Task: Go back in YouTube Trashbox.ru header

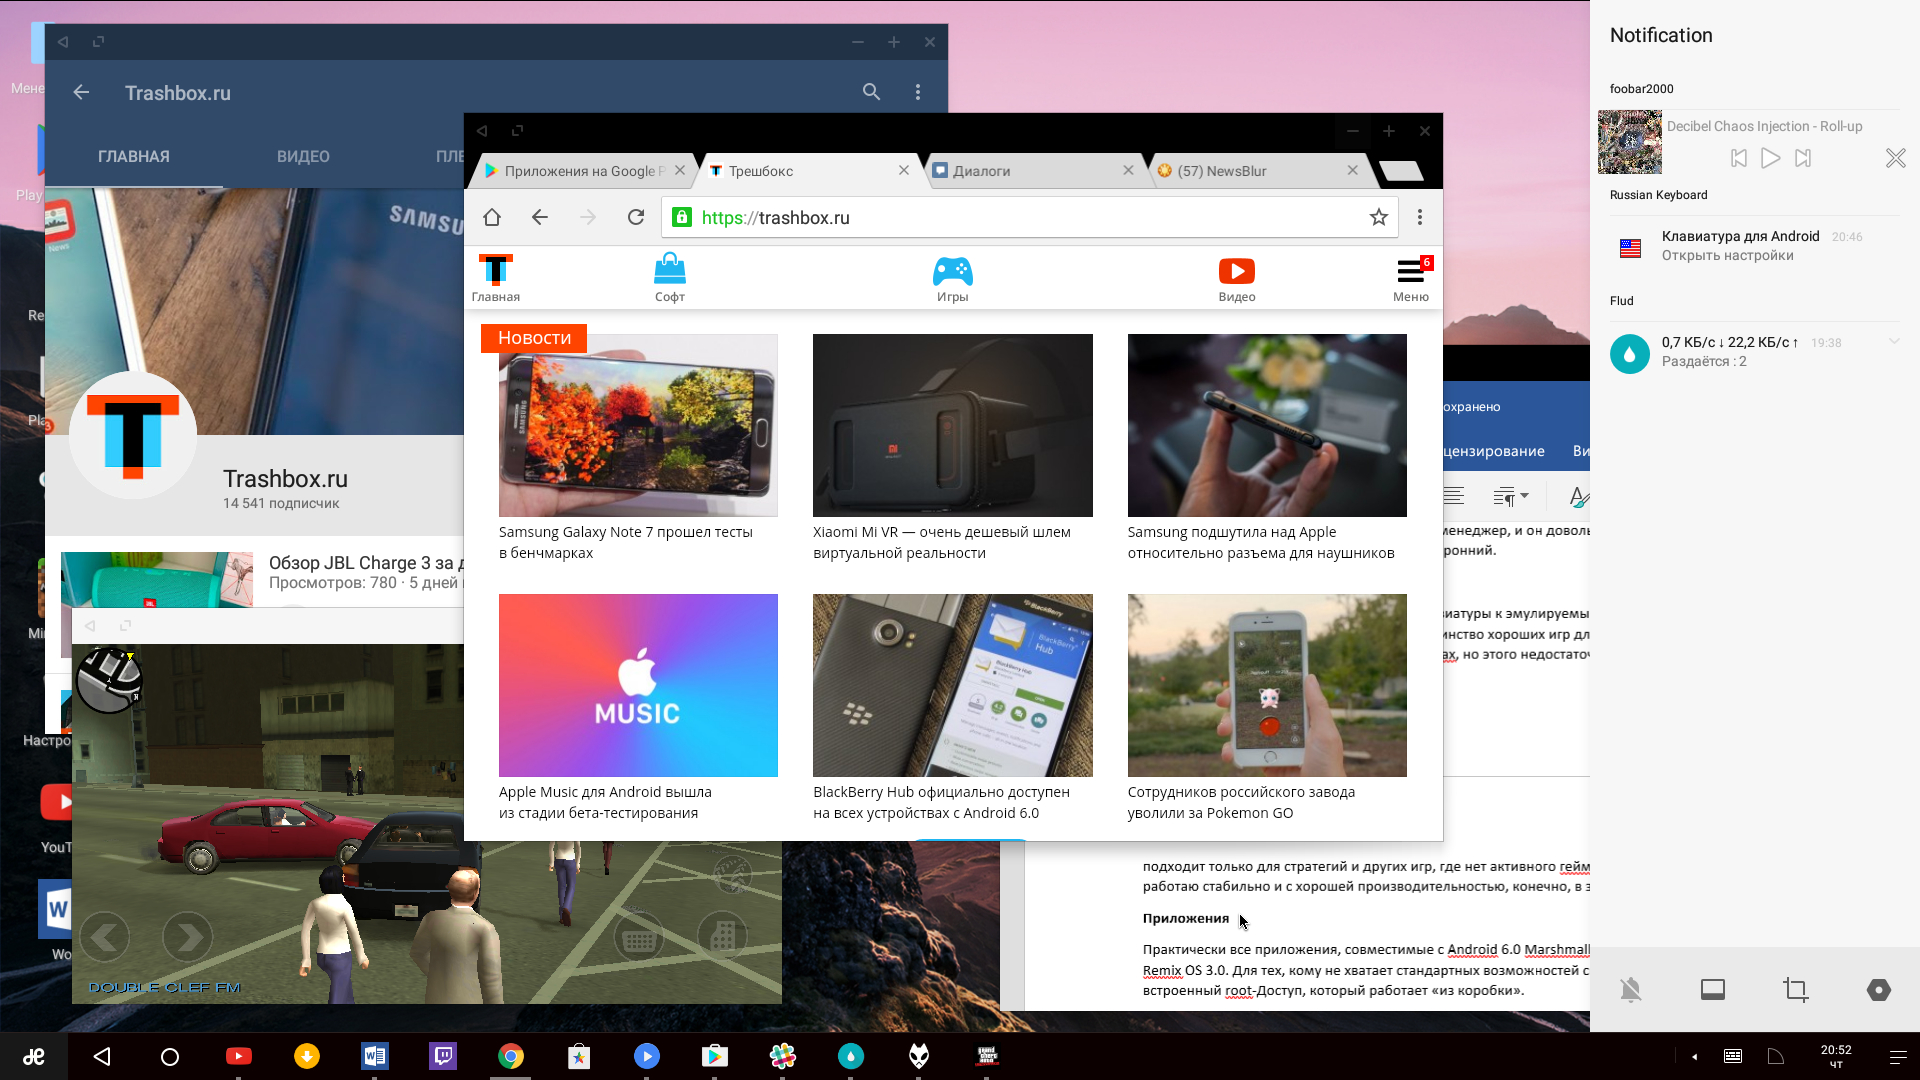Action: [81, 92]
